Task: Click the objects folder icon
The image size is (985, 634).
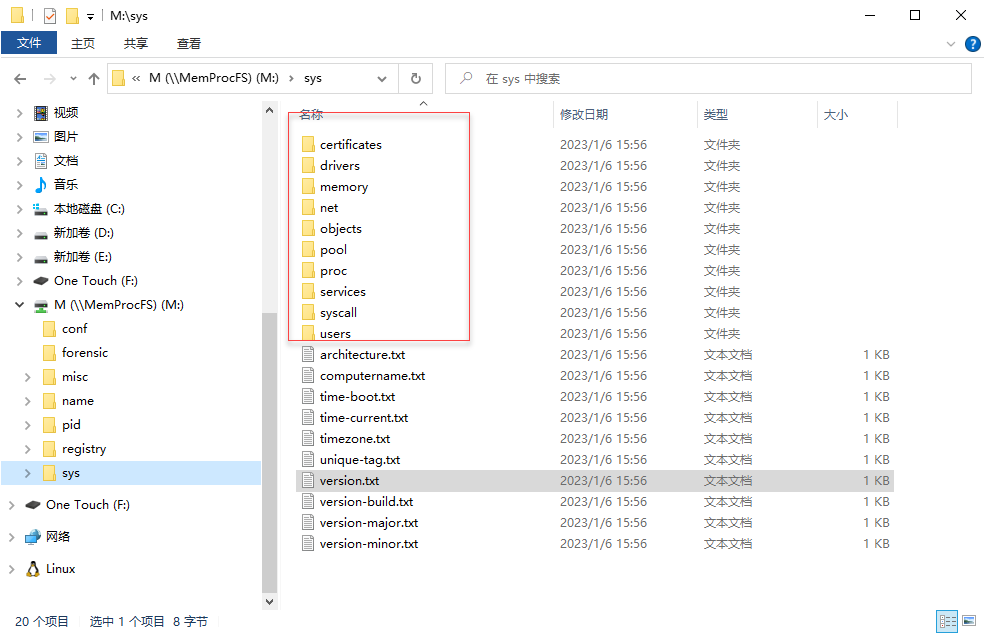Action: (308, 229)
